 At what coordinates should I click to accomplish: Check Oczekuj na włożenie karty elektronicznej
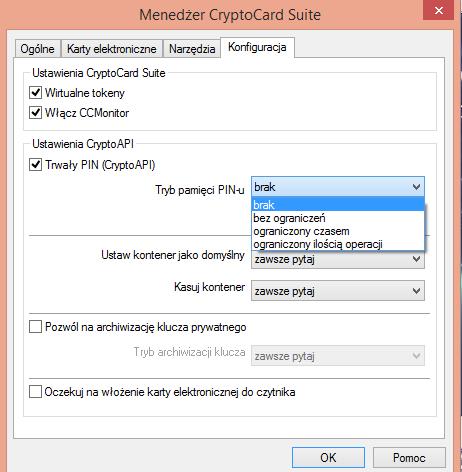(x=35, y=392)
